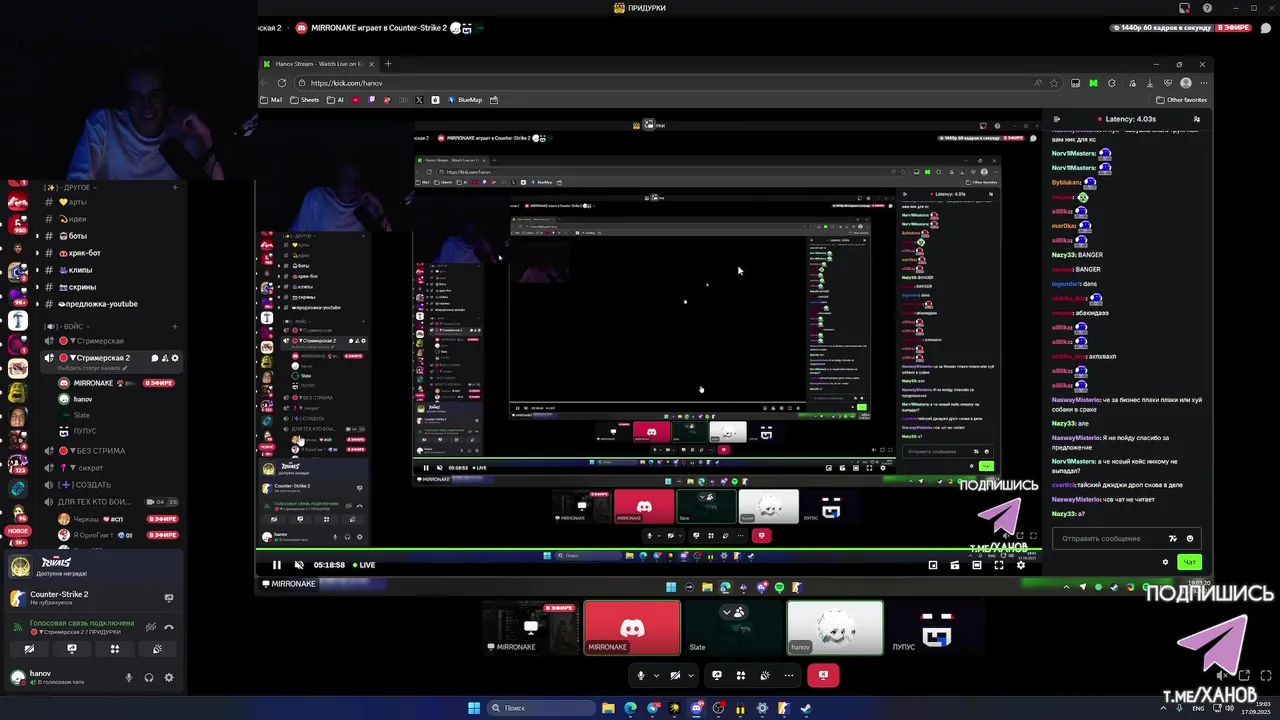Open the Rivals quest reward banner

(x=92, y=567)
